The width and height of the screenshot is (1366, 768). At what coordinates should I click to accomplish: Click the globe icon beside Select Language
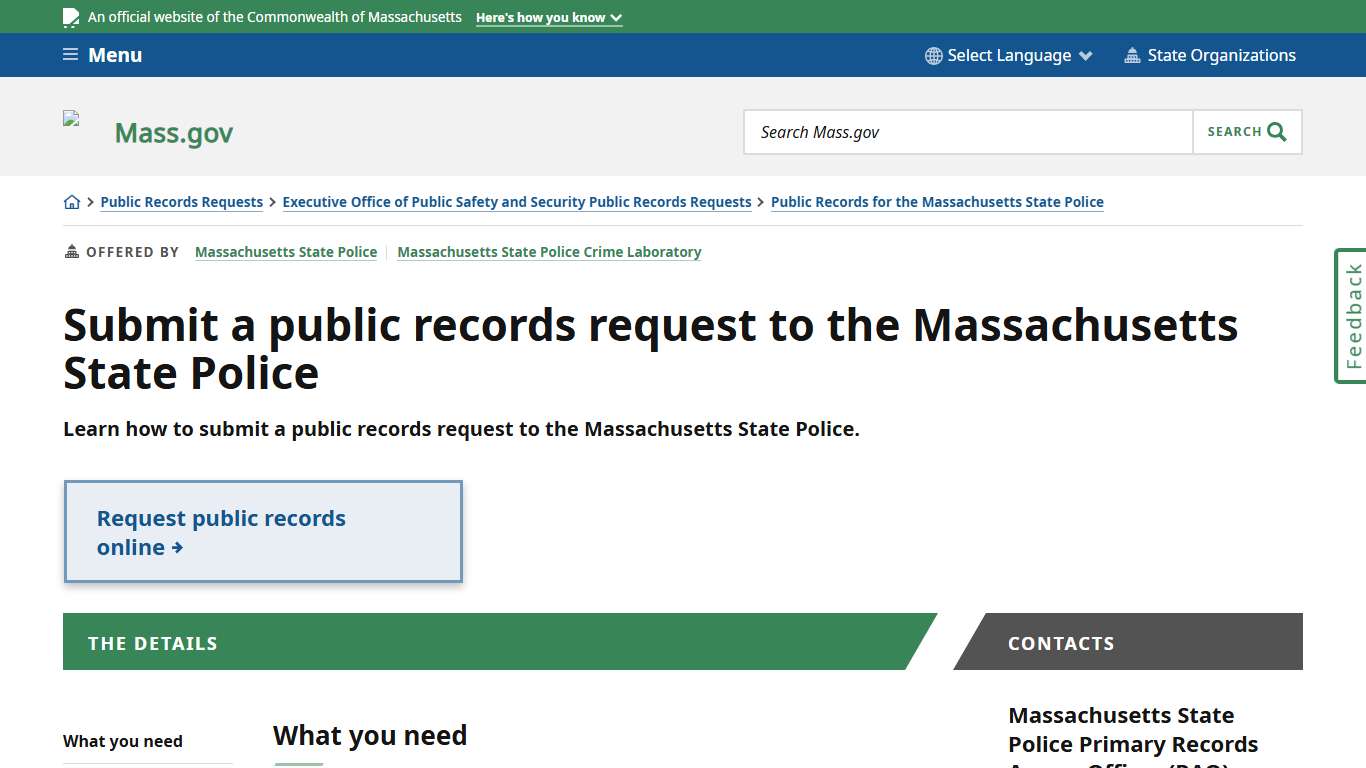click(933, 55)
